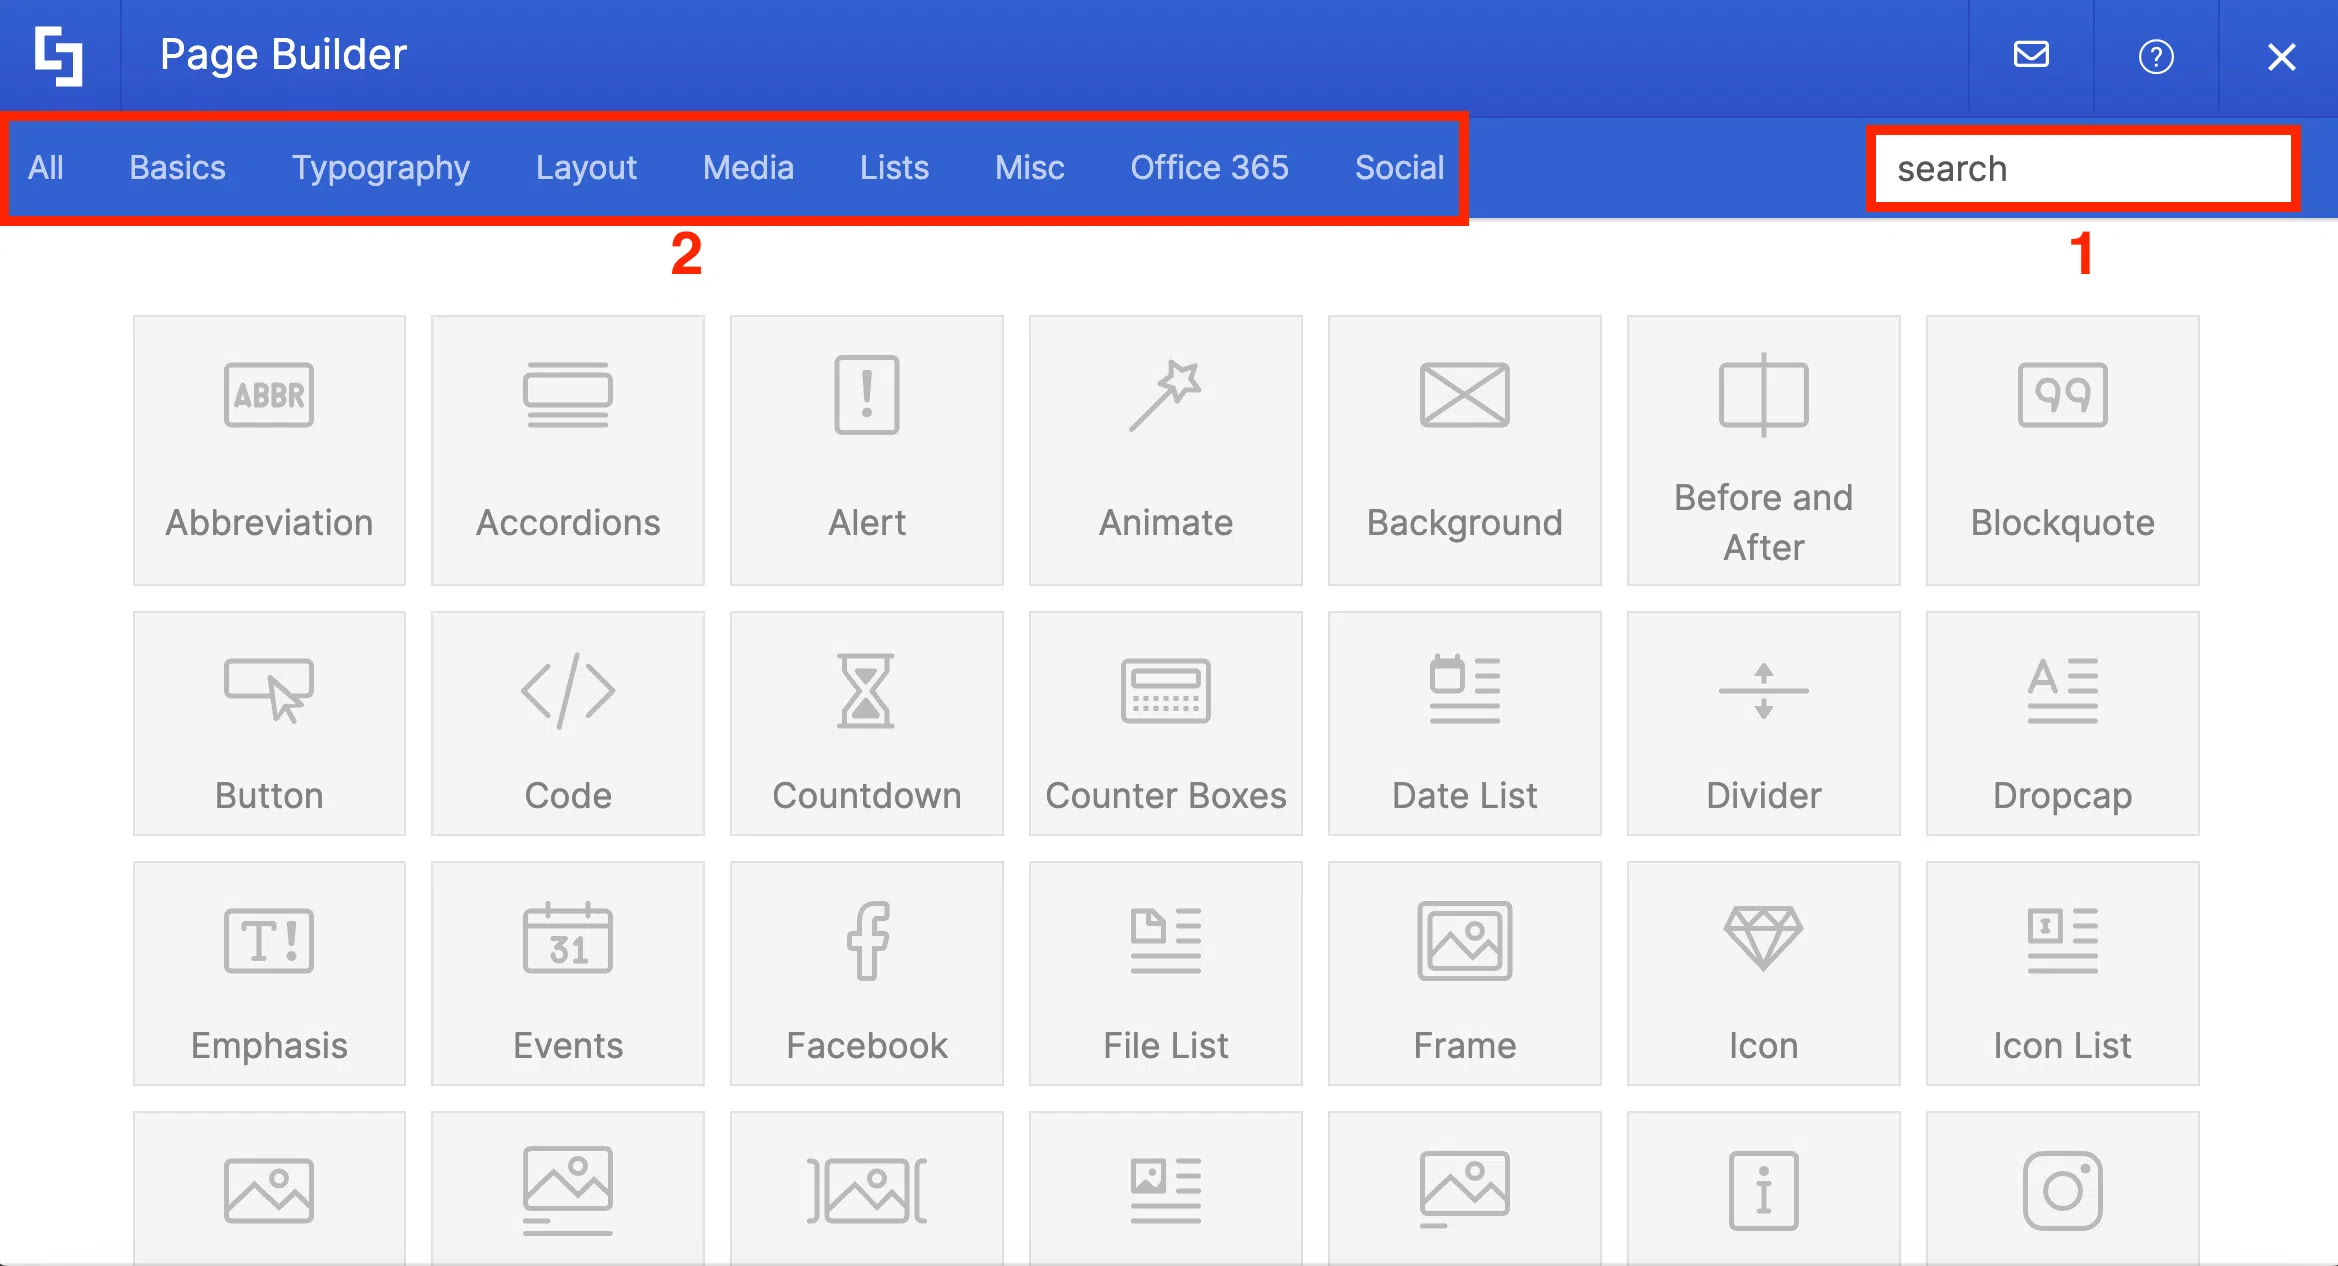Add an Icon List shortcode
Image resolution: width=2338 pixels, height=1266 pixels.
2063,973
